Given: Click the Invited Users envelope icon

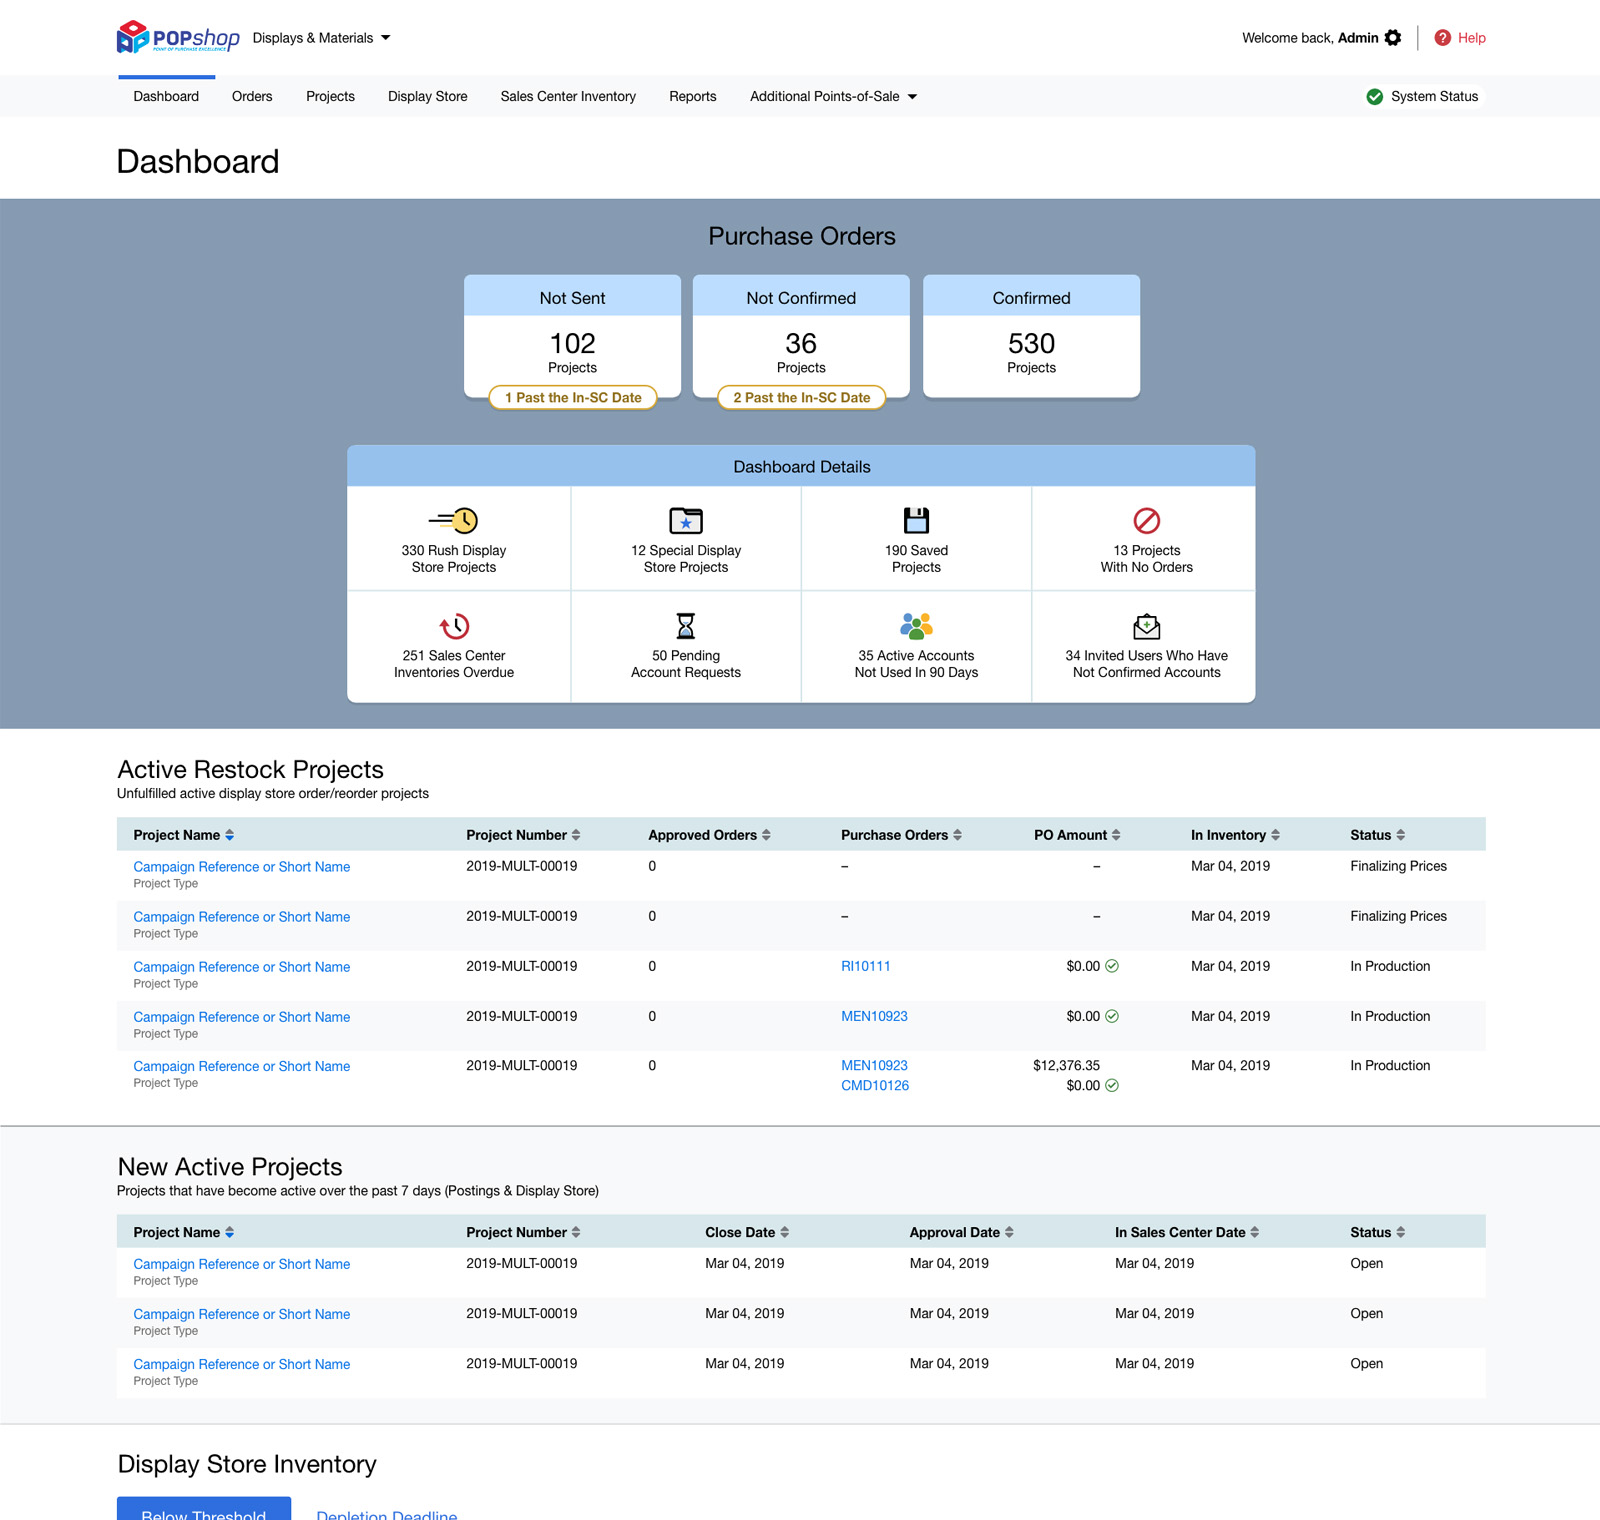Looking at the screenshot, I should (x=1146, y=626).
